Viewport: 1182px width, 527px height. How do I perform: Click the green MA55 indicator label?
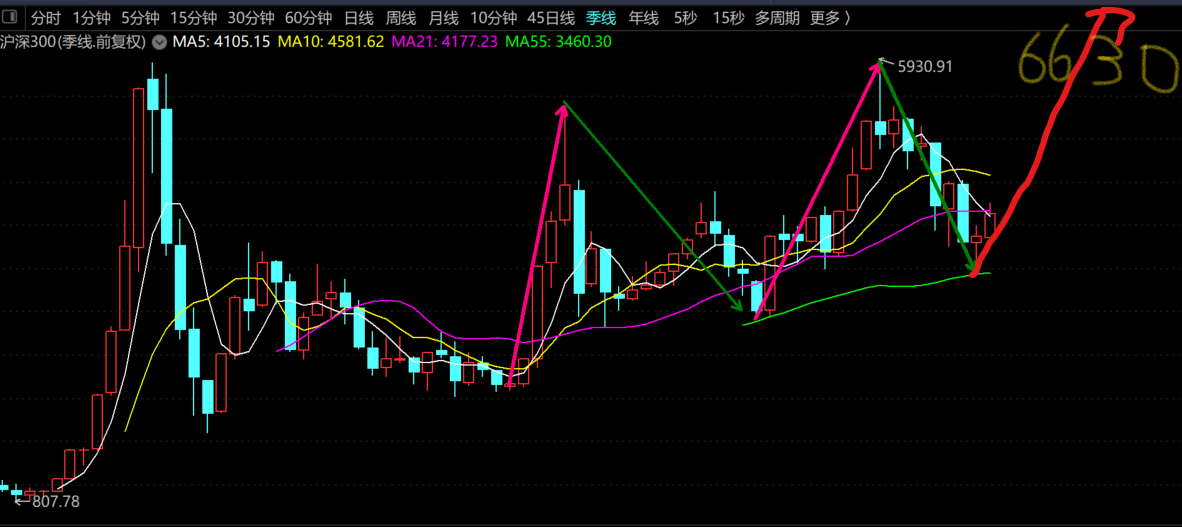point(558,42)
